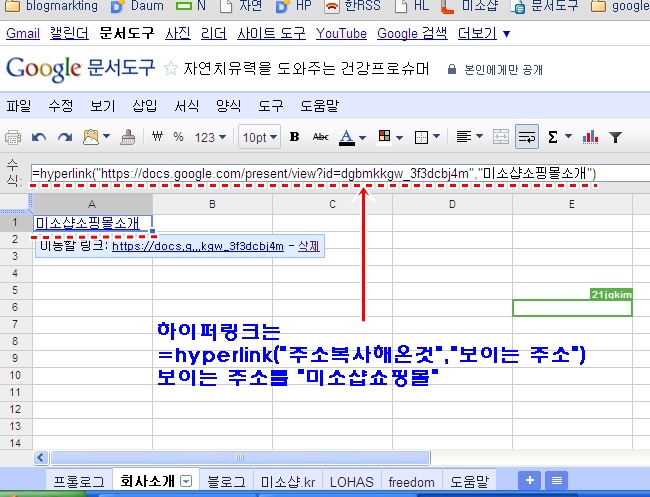This screenshot has height=497, width=650.
Task: Click the background color grid icon
Action: coord(384,136)
